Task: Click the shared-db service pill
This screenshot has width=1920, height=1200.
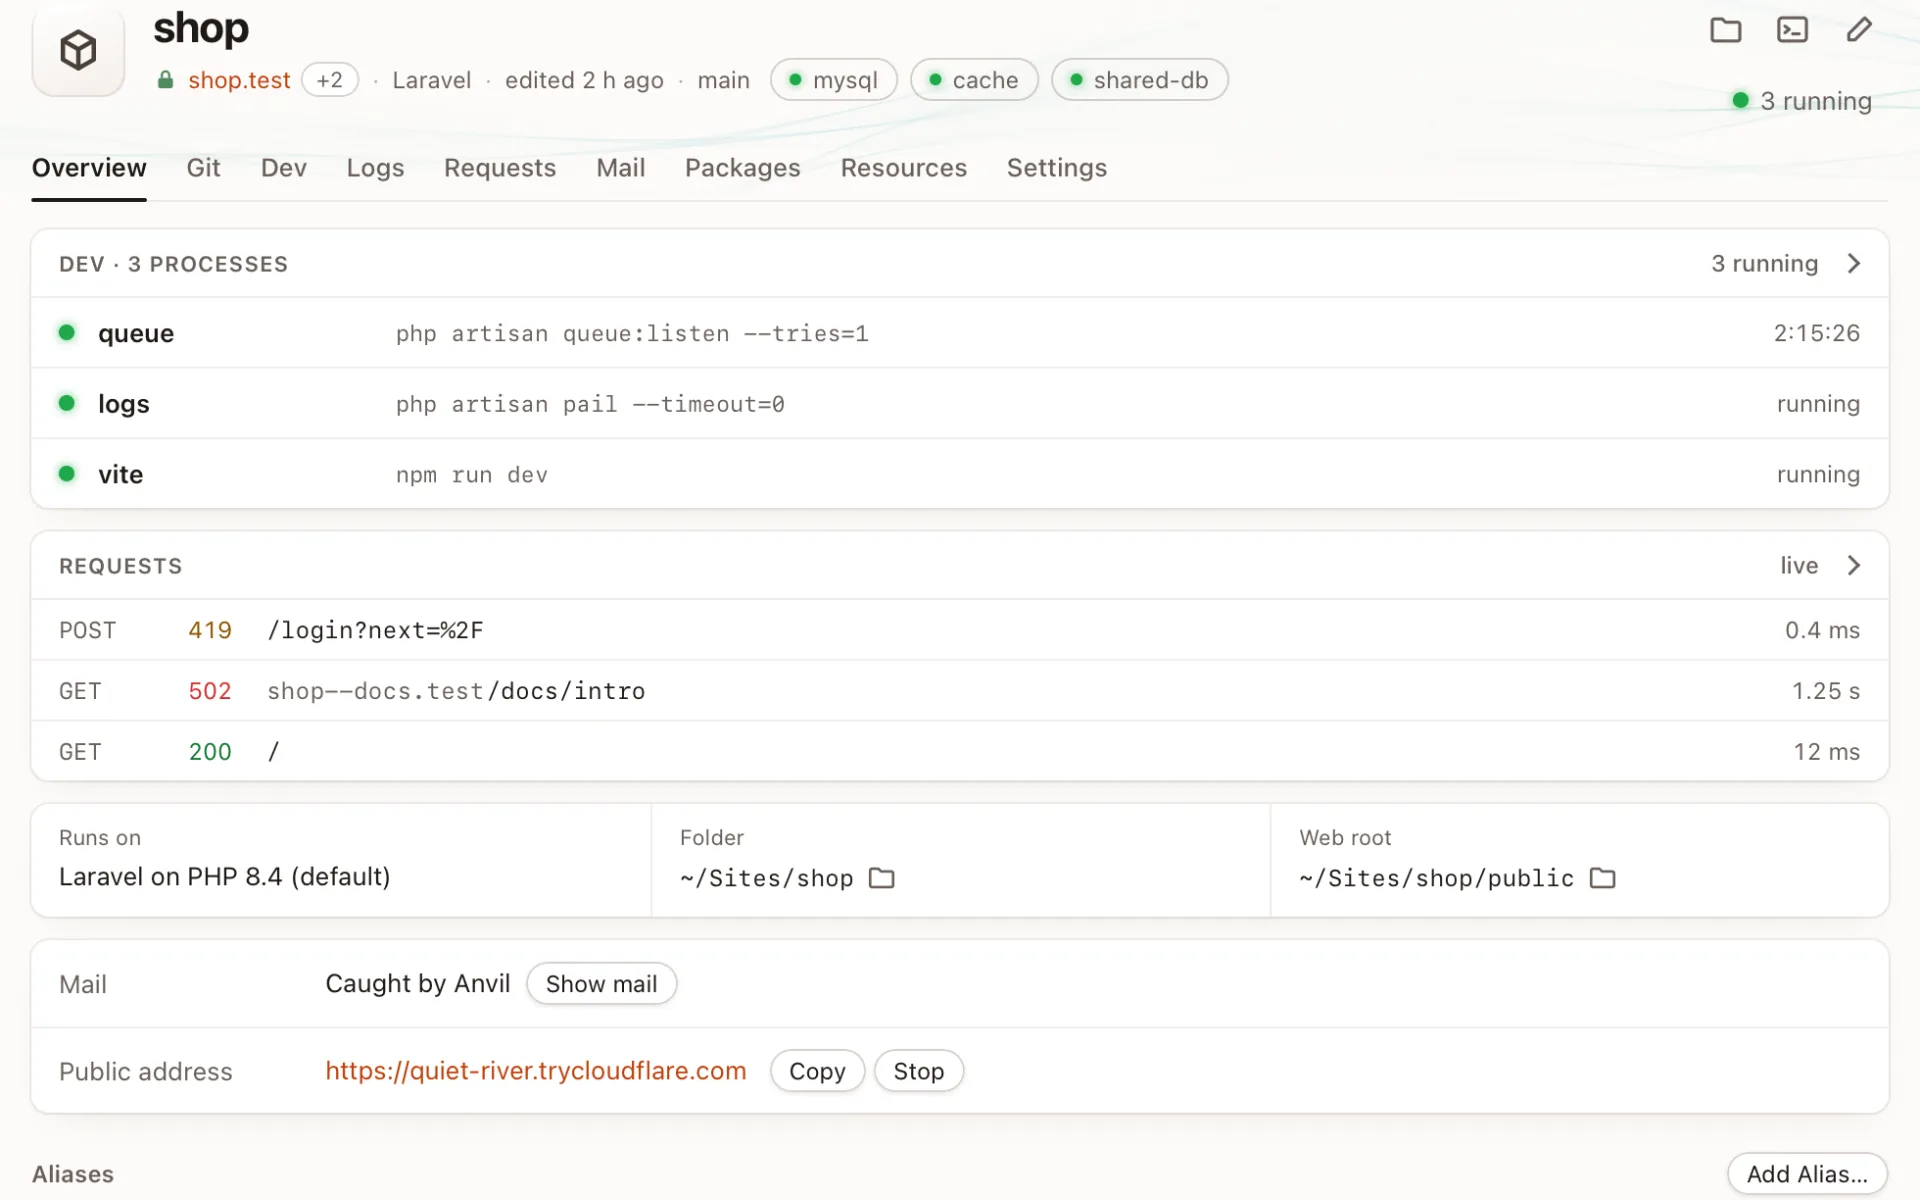Action: click(x=1140, y=80)
